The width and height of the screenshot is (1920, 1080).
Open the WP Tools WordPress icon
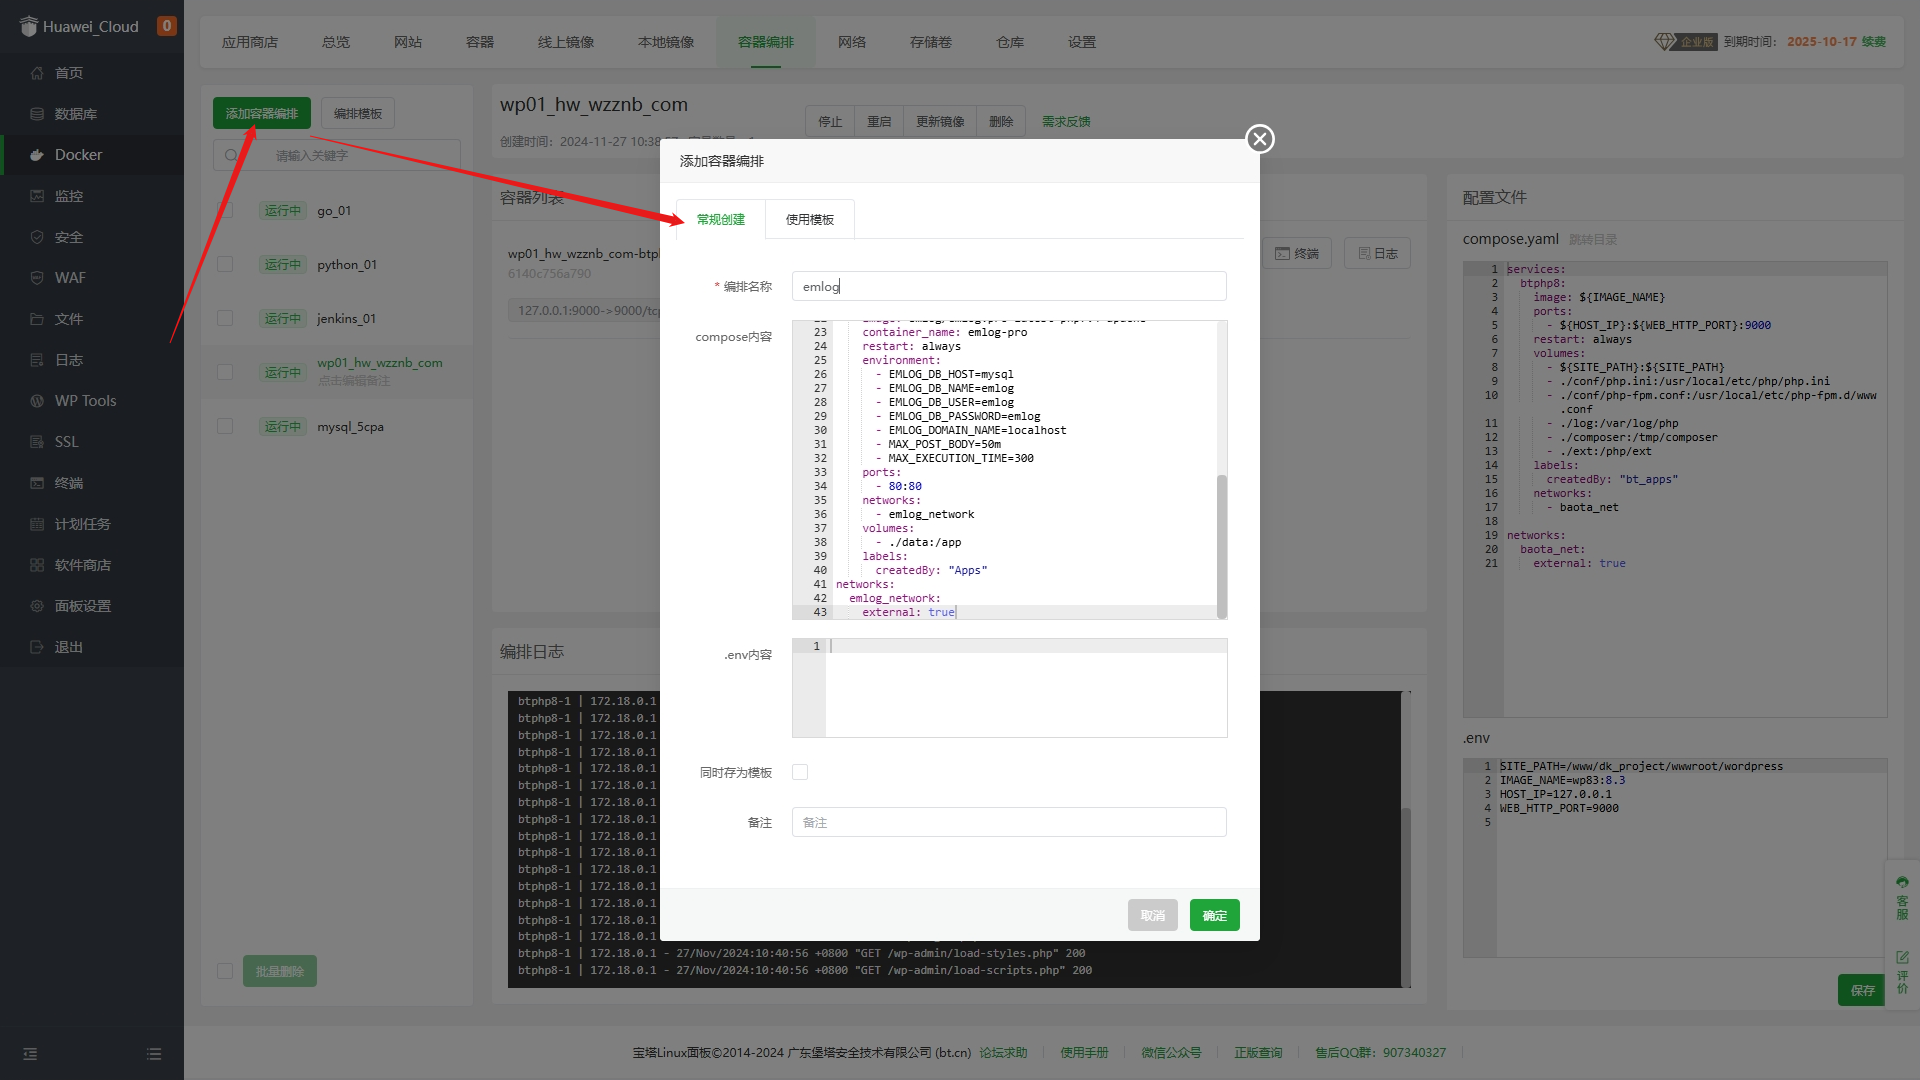click(37, 401)
